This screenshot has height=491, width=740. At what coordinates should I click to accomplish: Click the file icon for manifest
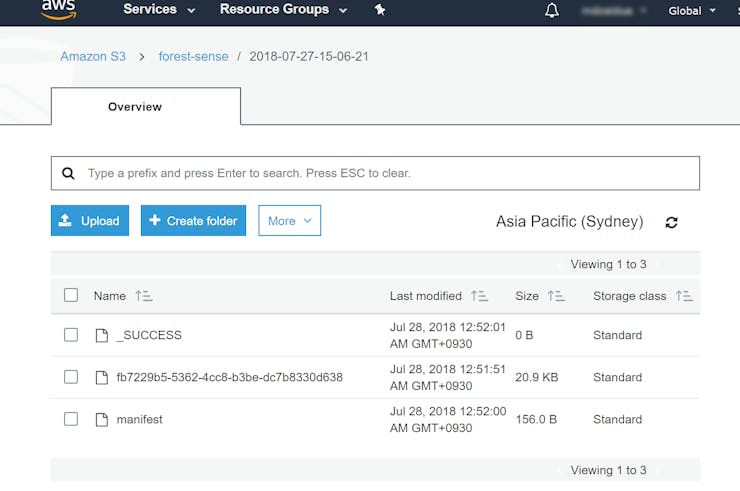click(x=101, y=419)
